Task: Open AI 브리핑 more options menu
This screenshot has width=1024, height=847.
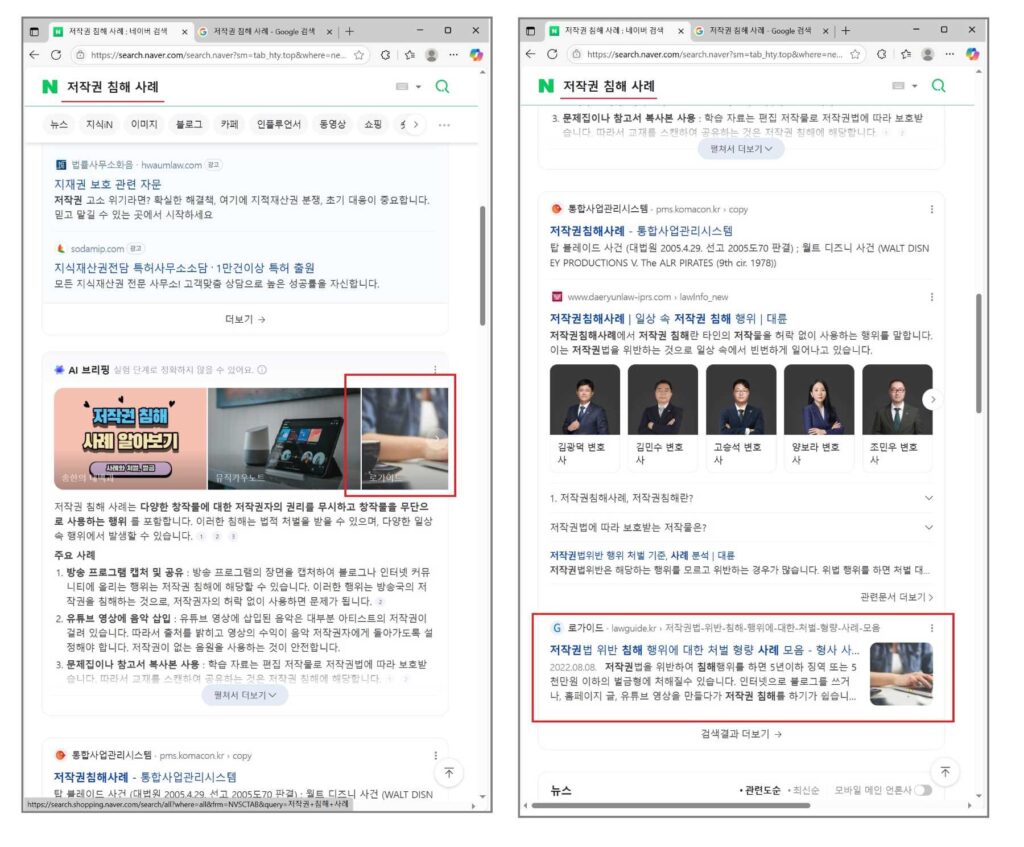Action: (435, 370)
